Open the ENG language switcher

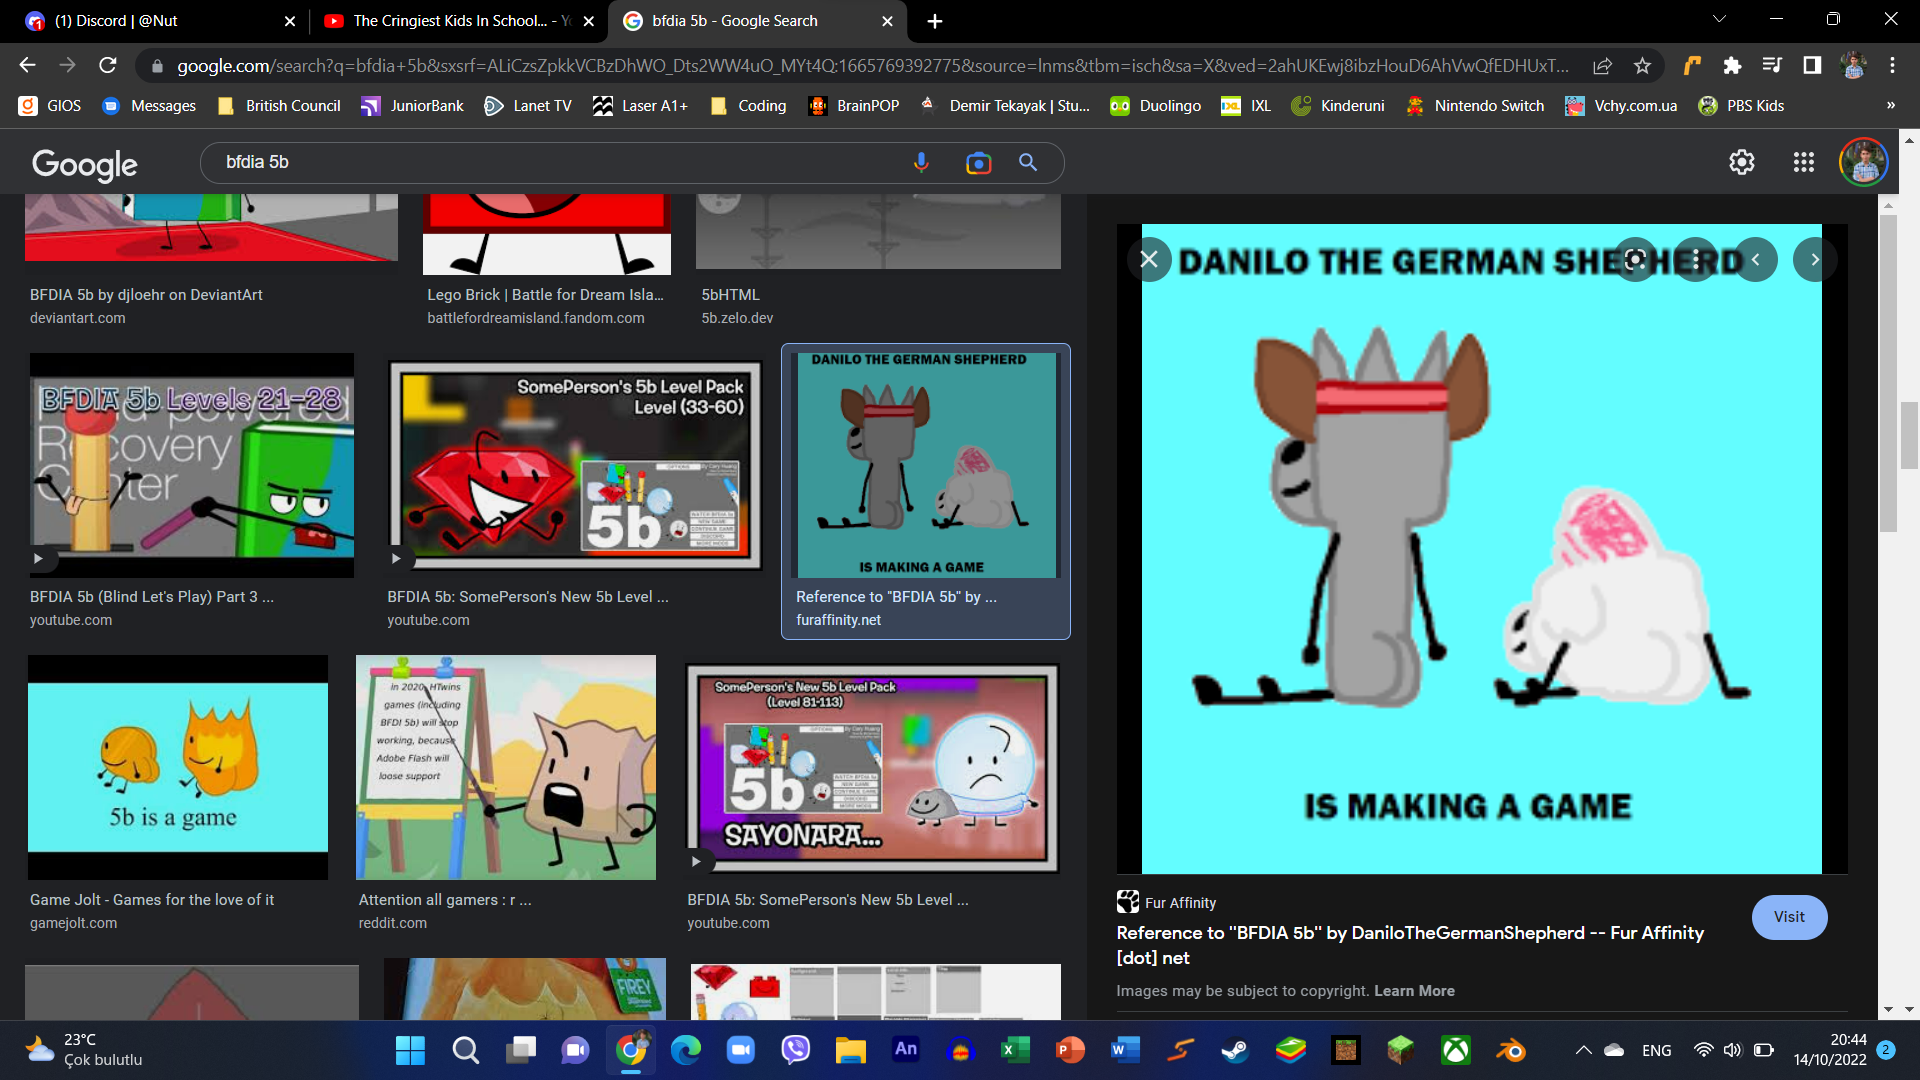(x=1656, y=1050)
